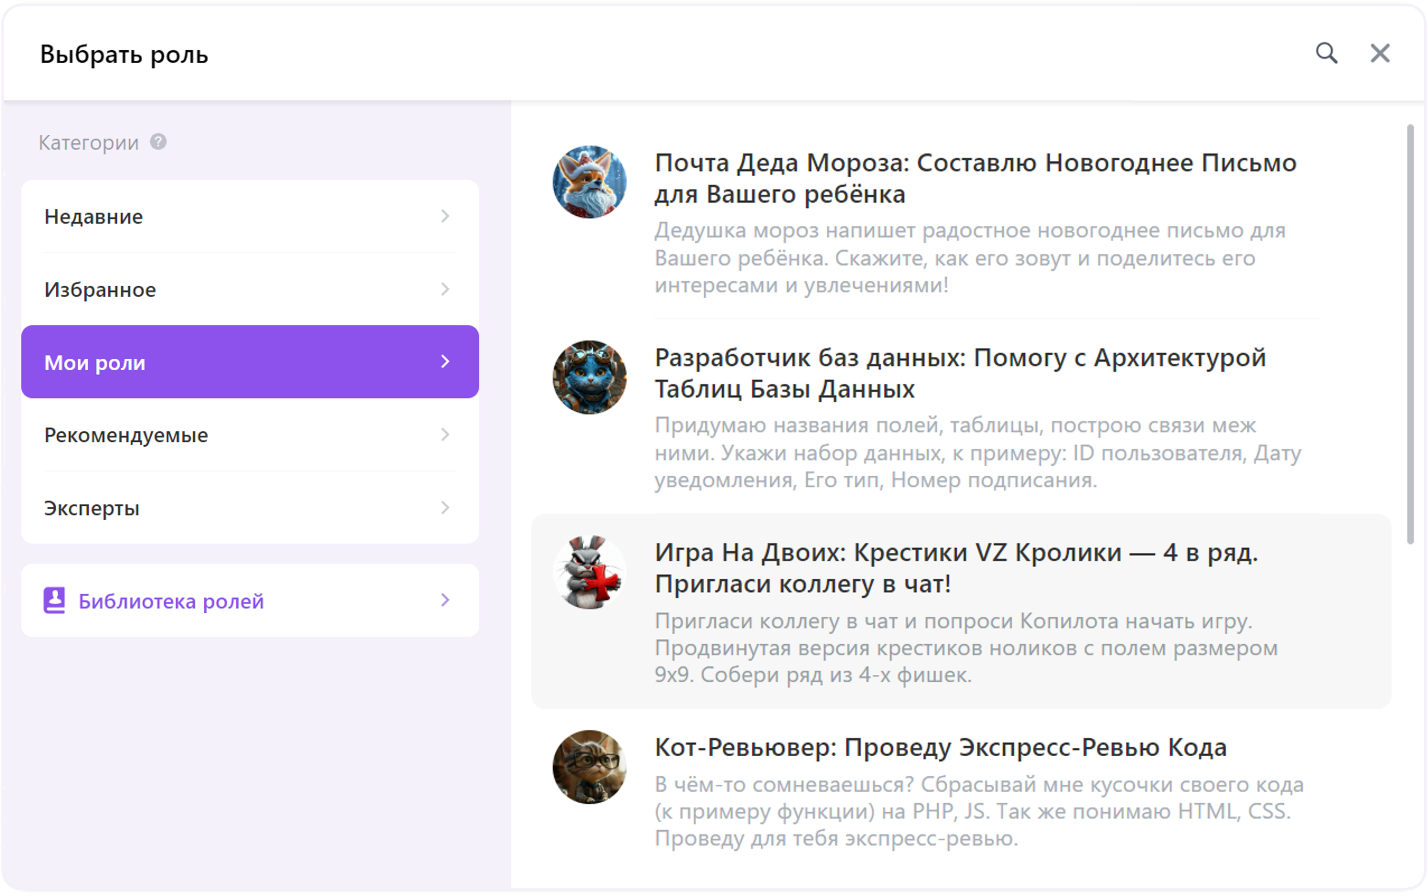Viewport: 1428px width, 895px height.
Task: Open the Недавние category
Action: tap(94, 216)
